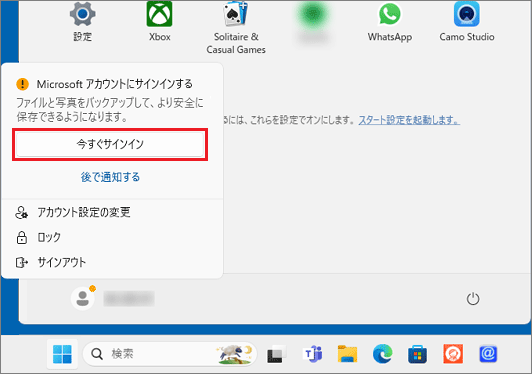Image resolution: width=532 pixels, height=374 pixels.
Task: Click the orange warning icon in sign-in prompt
Action: tap(22, 84)
